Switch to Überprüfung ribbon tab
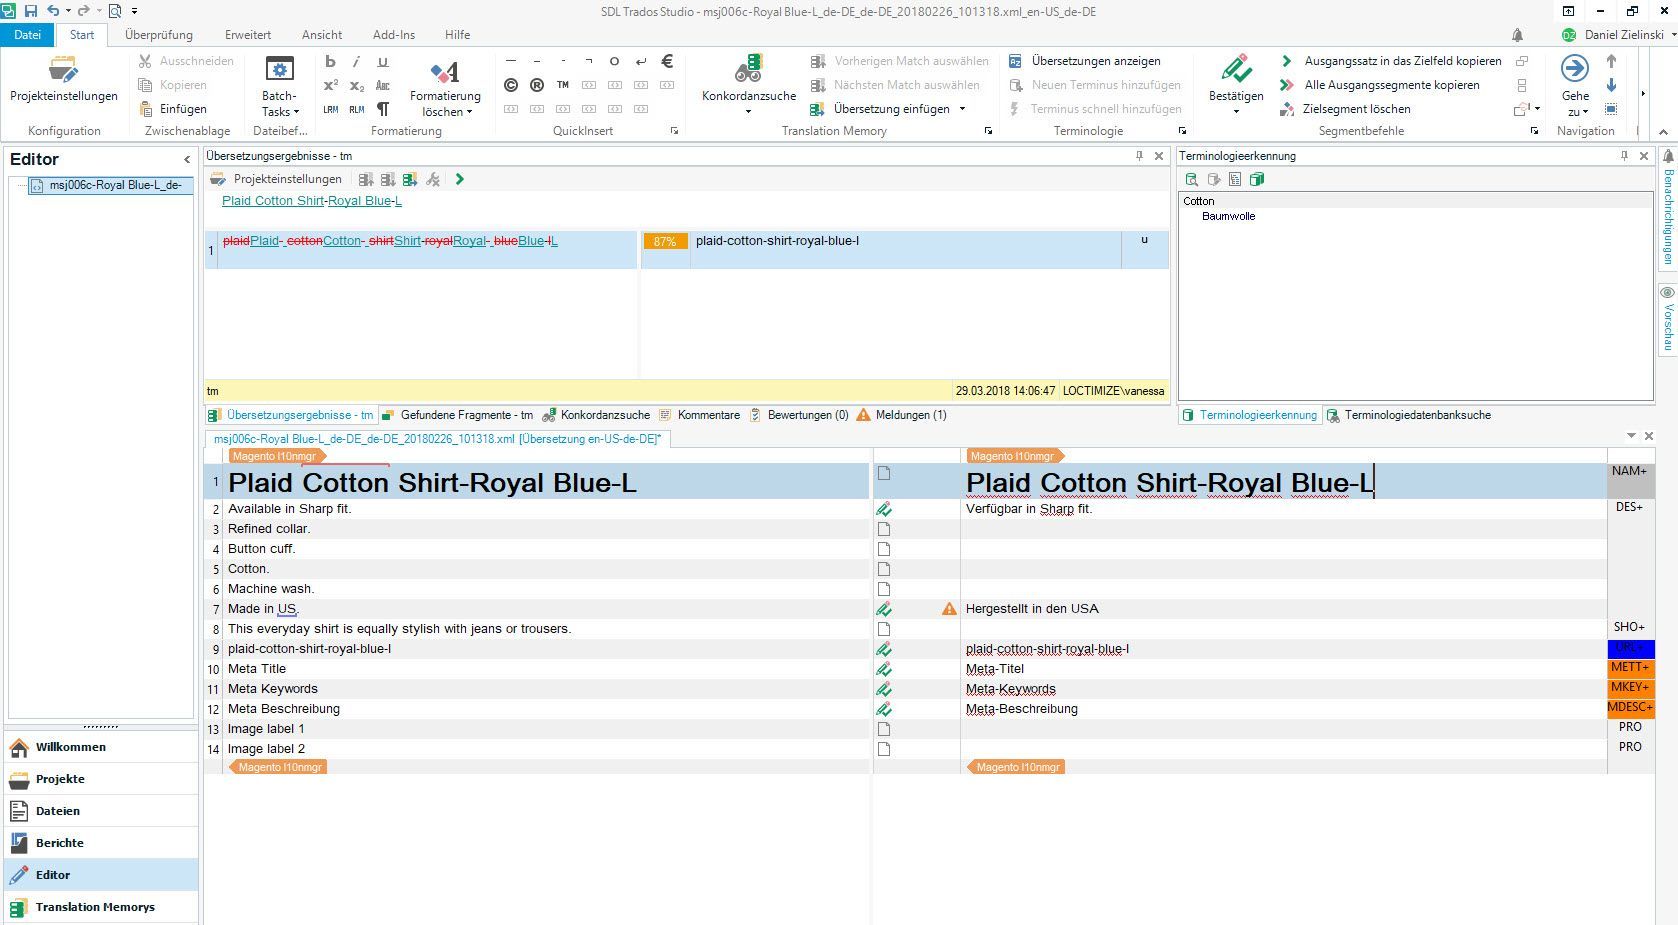Screen dimensions: 1678x925 click(x=159, y=34)
